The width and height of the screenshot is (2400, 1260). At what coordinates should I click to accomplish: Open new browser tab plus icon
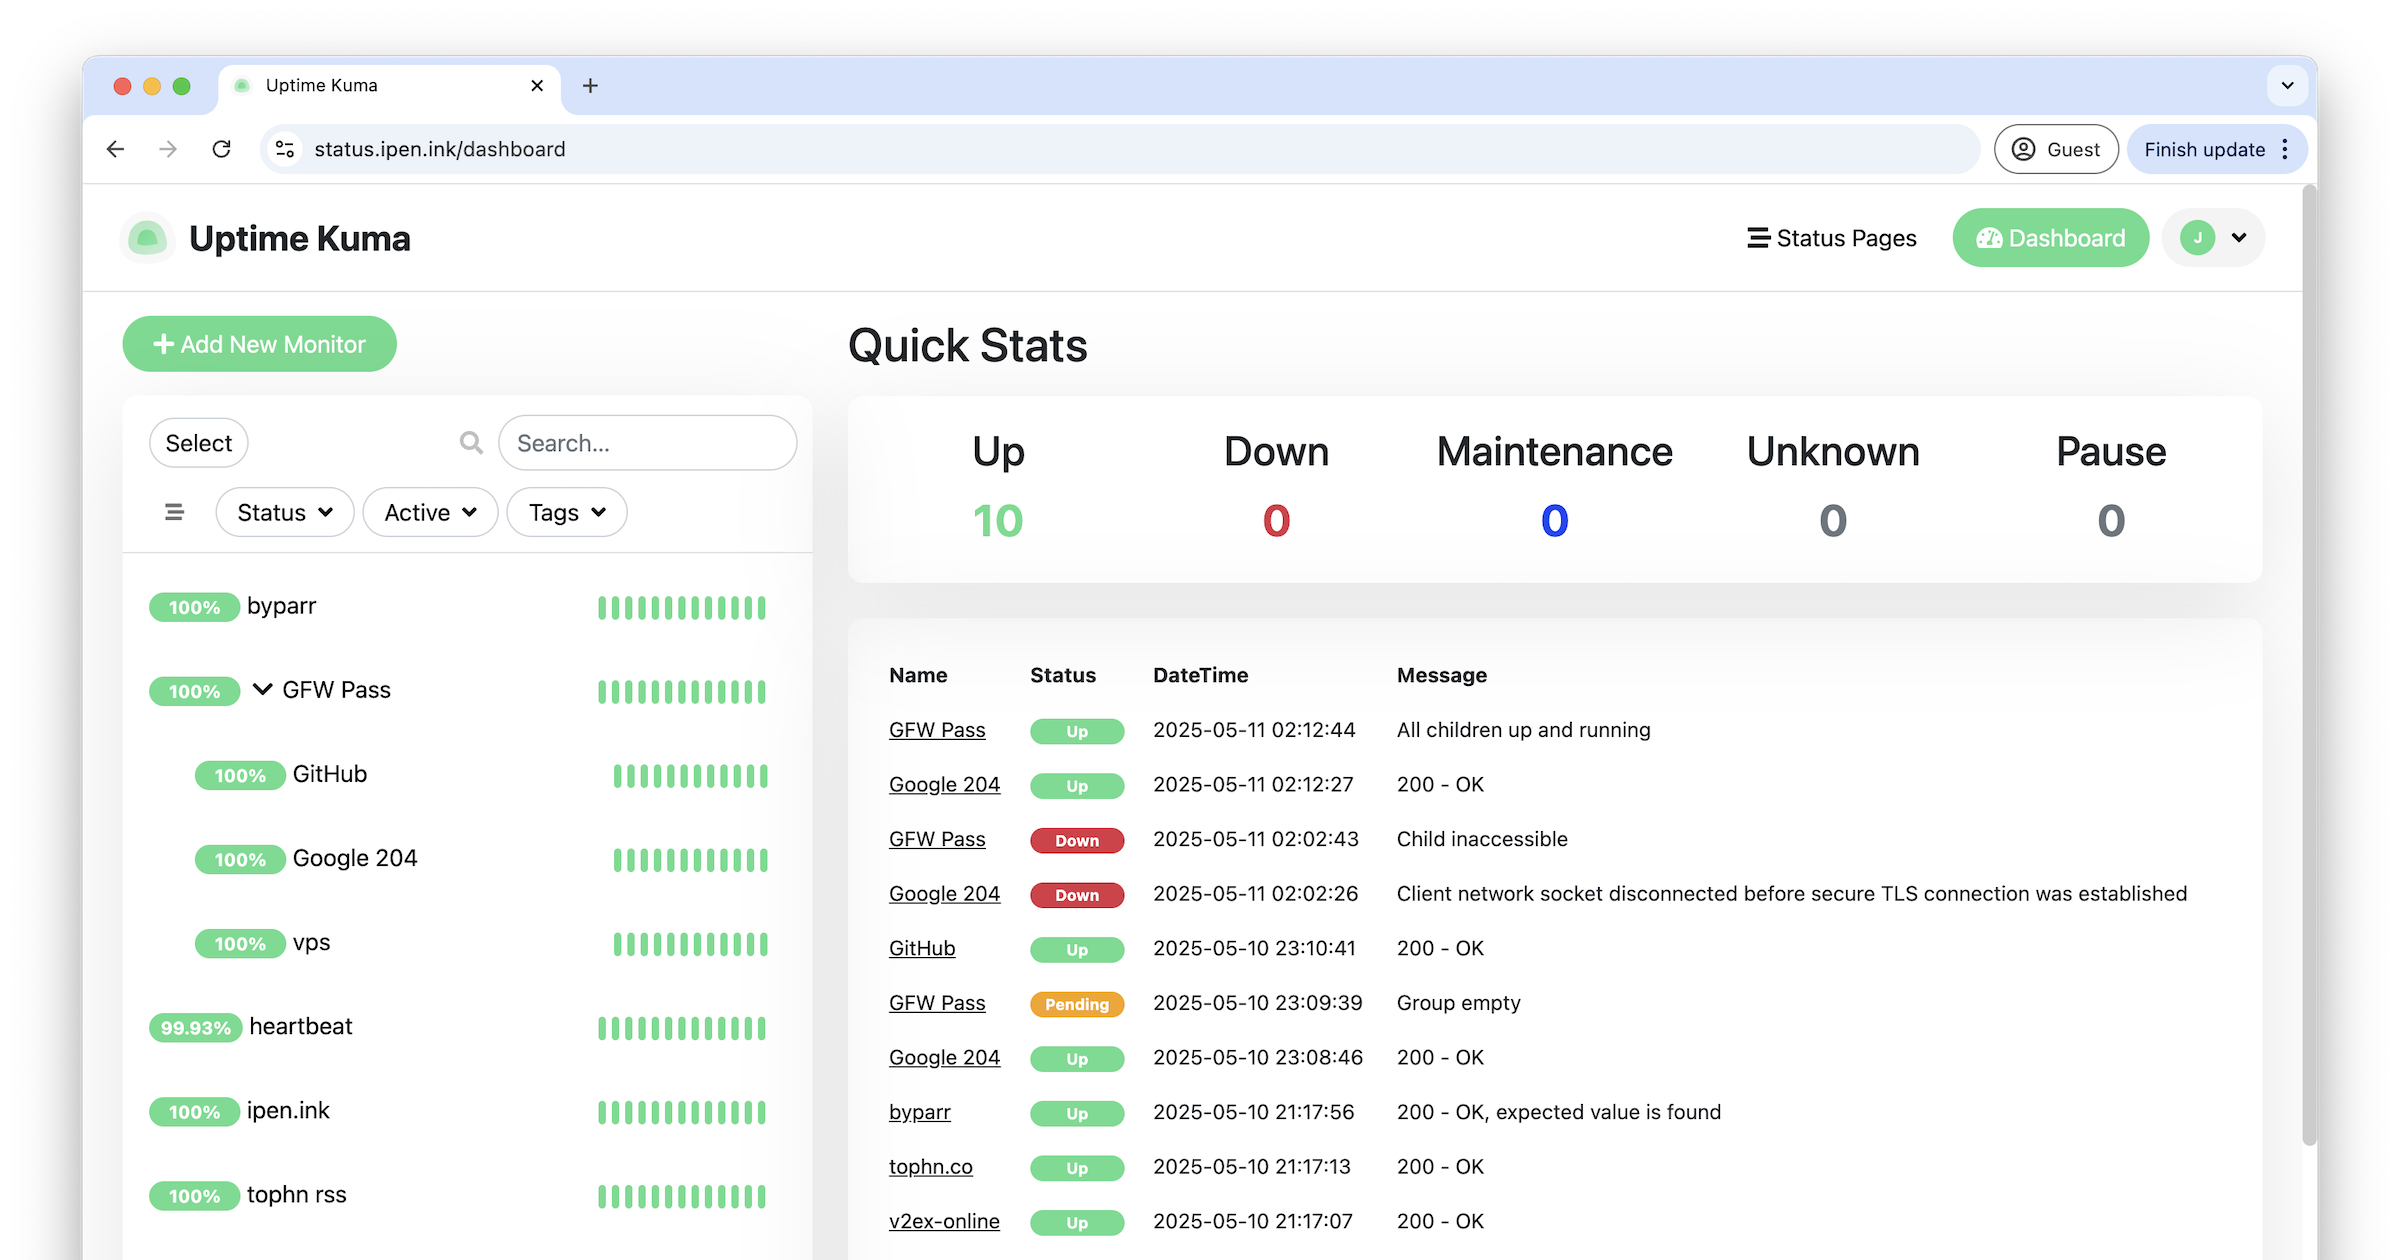(590, 86)
